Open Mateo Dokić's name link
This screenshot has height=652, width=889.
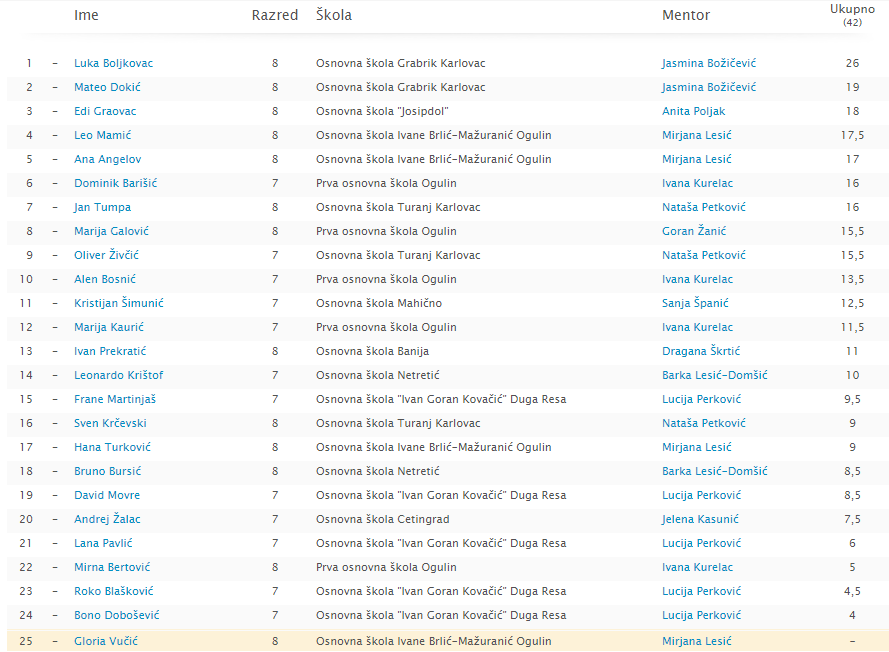pyautogui.click(x=107, y=87)
